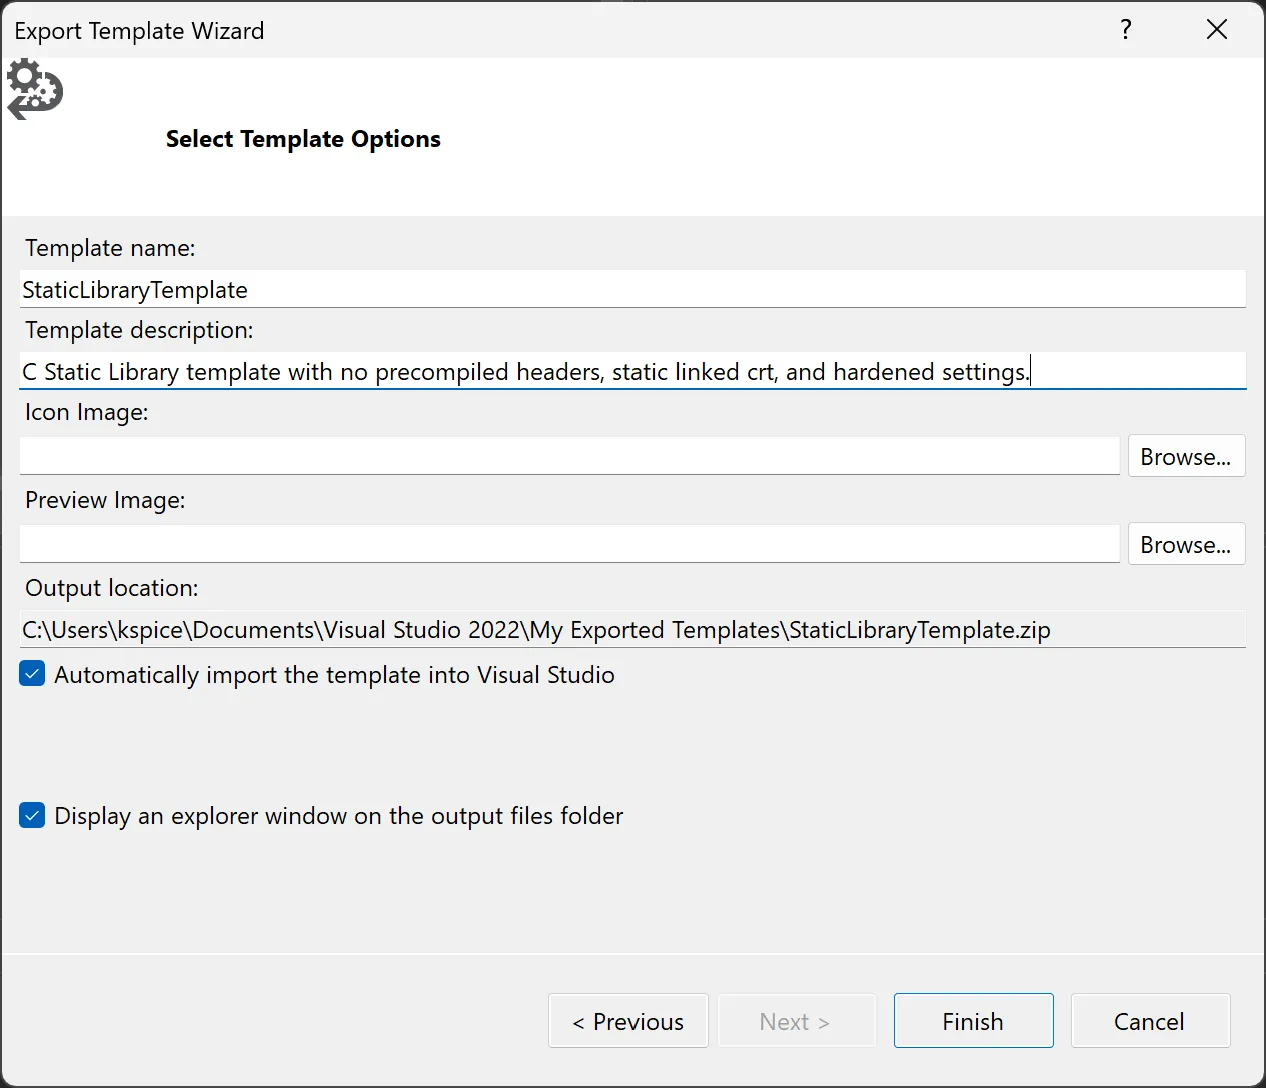
Task: Click the Template description label
Action: pyautogui.click(x=139, y=330)
